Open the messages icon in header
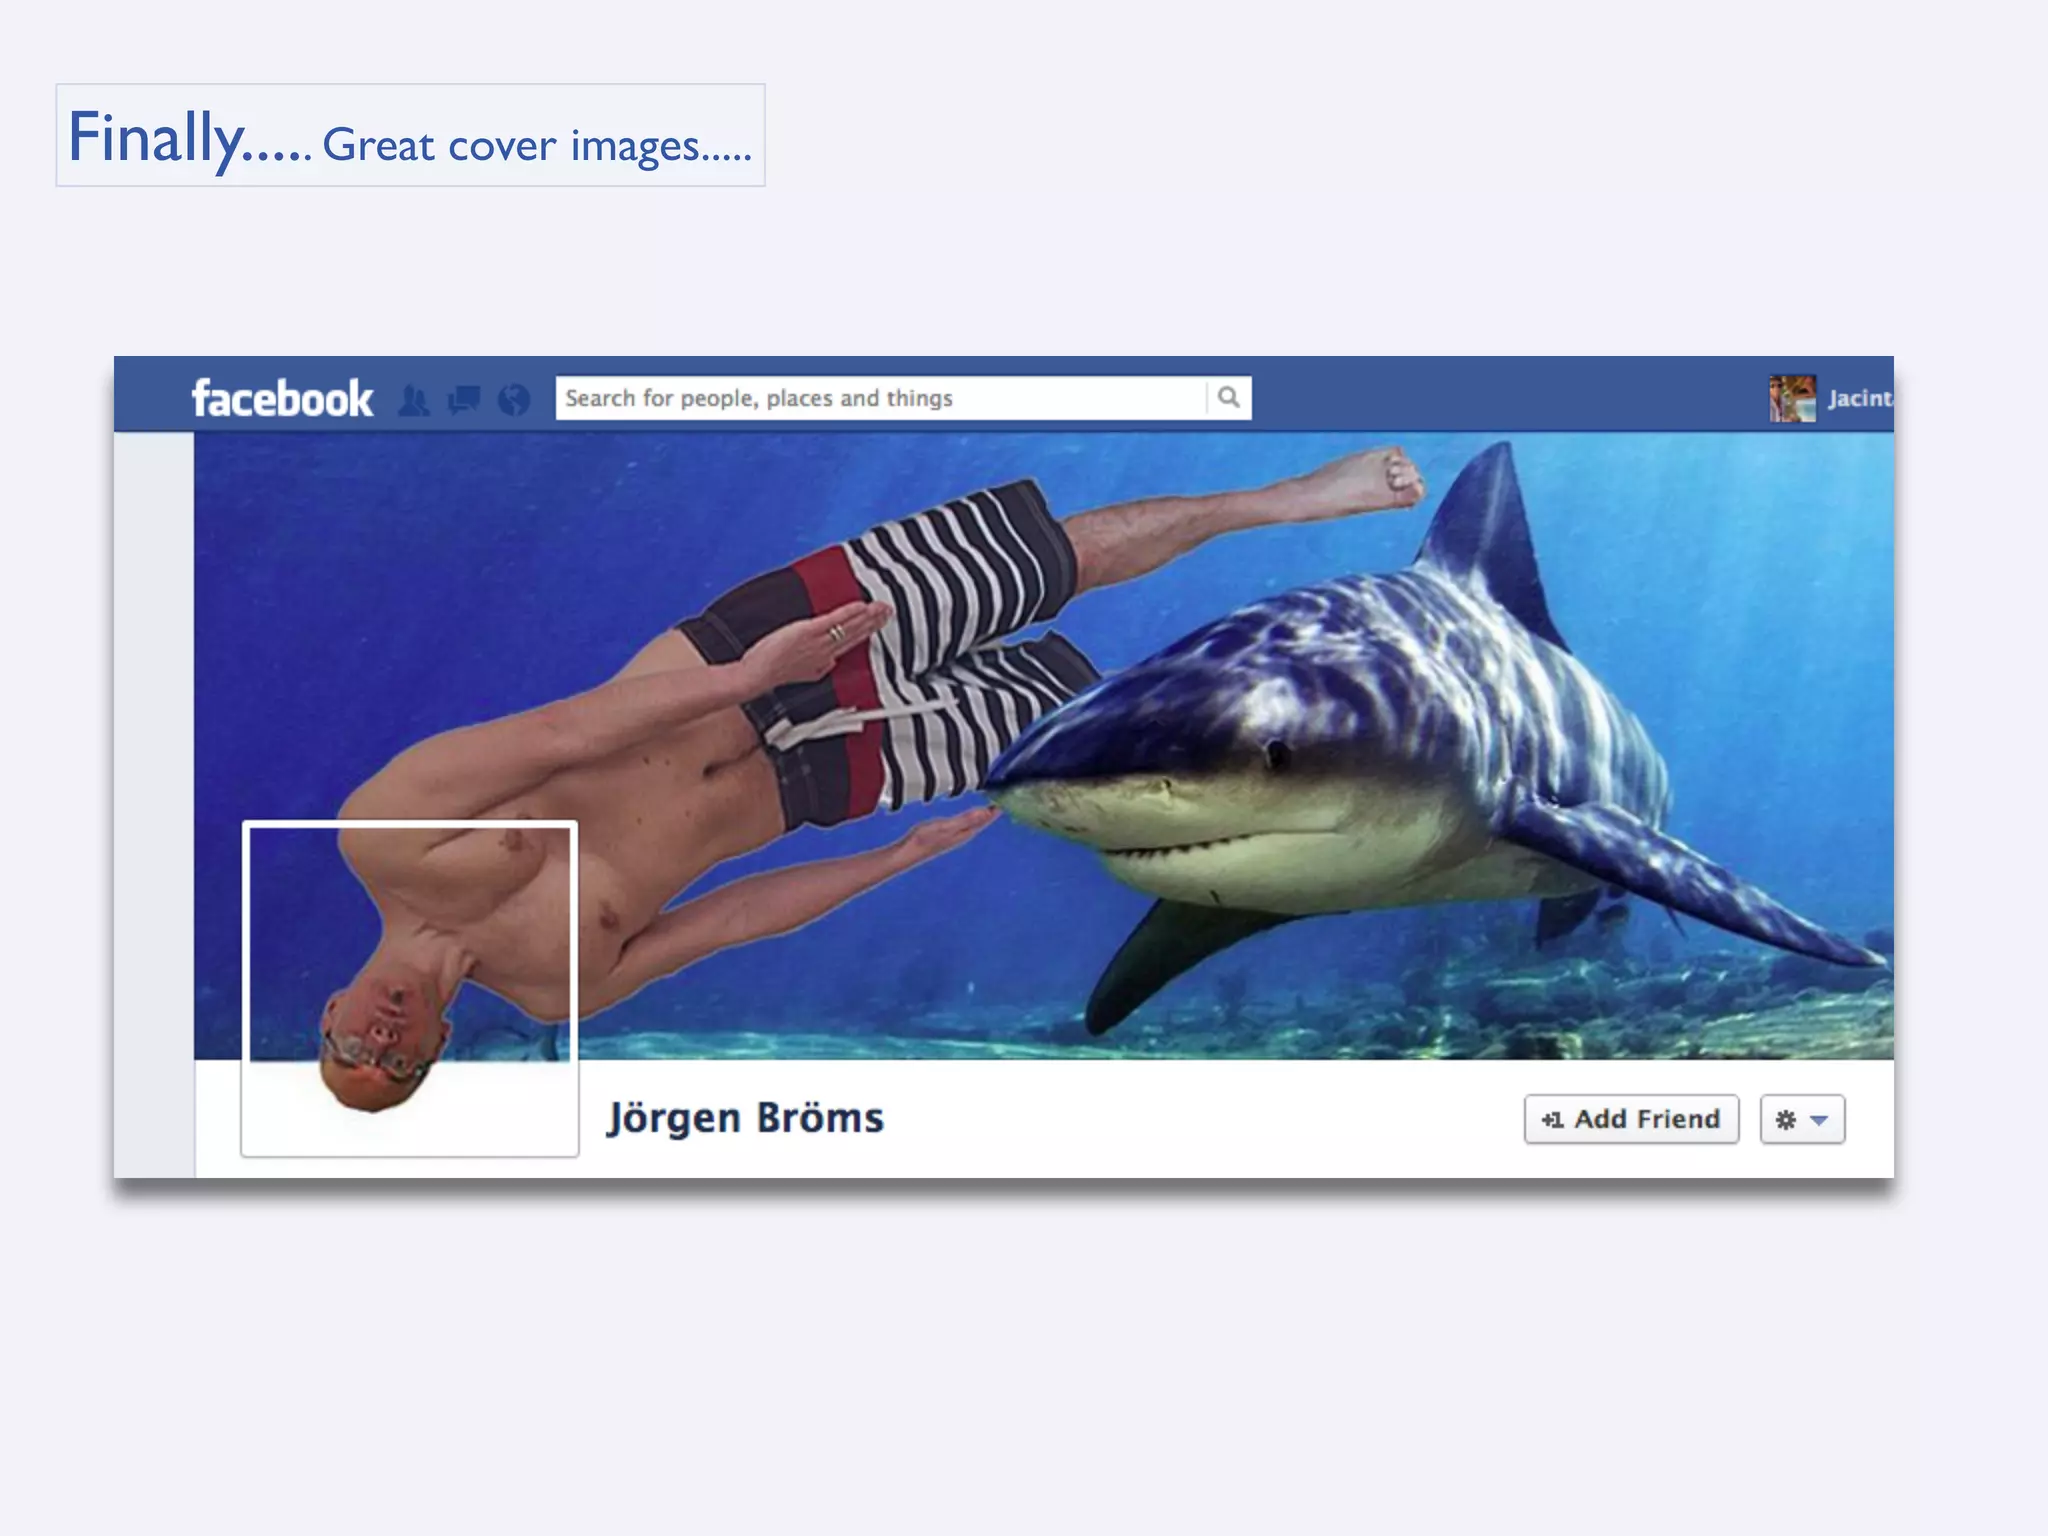The height and width of the screenshot is (1536, 2048). click(x=464, y=400)
